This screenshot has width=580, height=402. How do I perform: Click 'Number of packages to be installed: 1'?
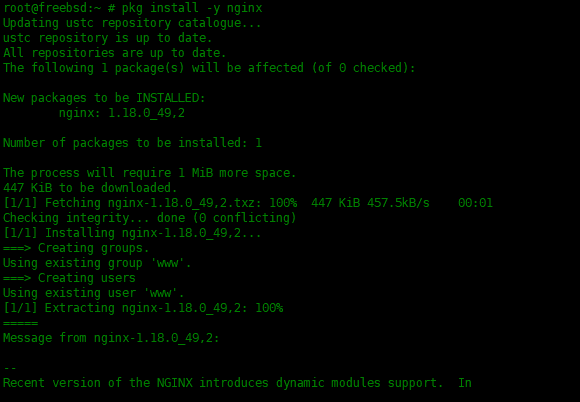pos(132,143)
